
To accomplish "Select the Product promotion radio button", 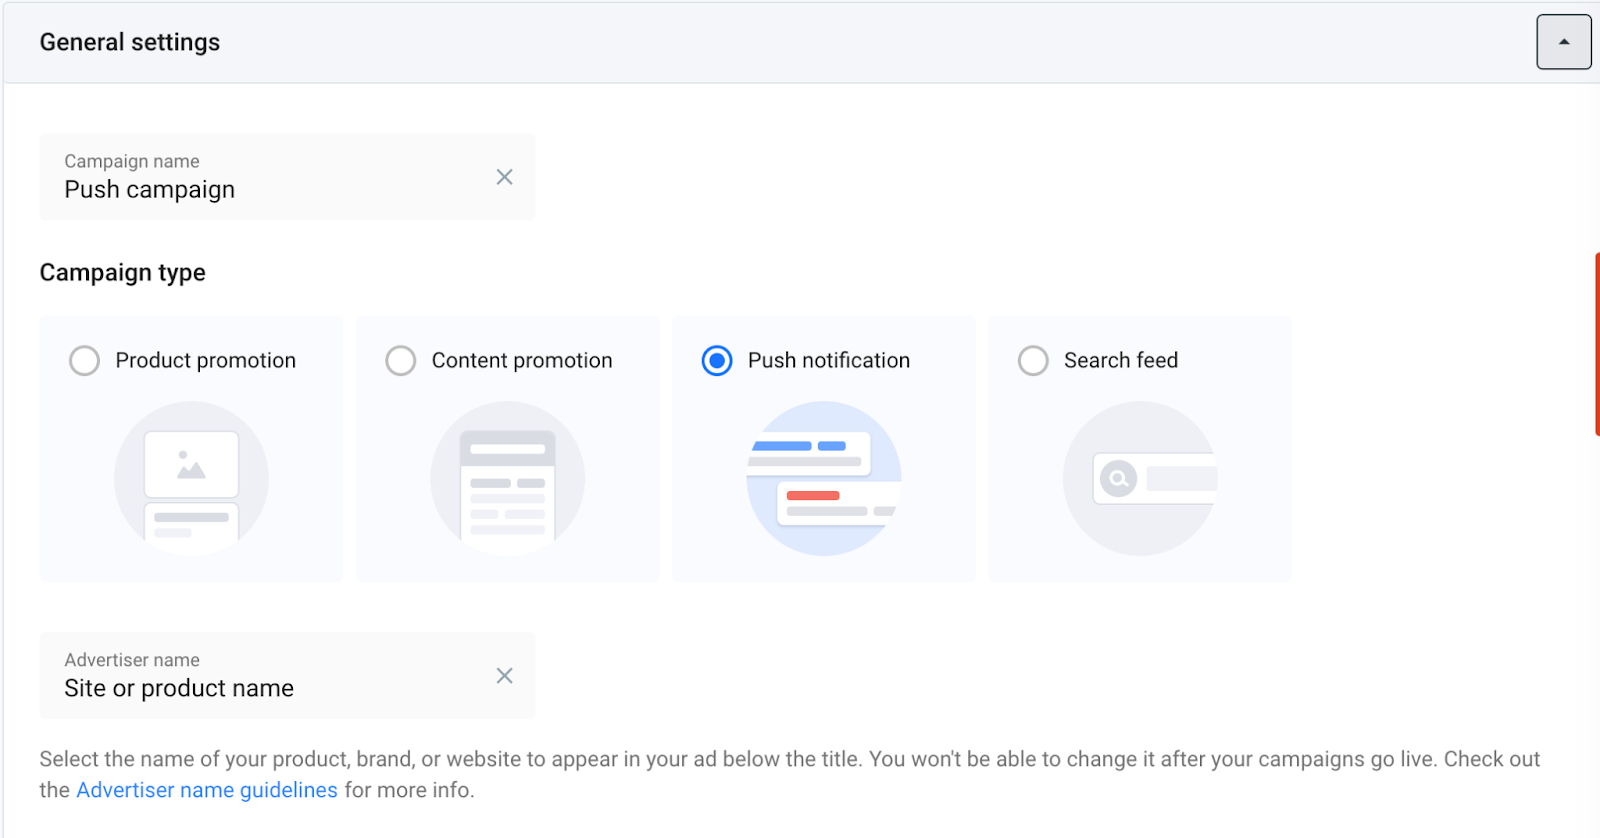I will pos(84,361).
